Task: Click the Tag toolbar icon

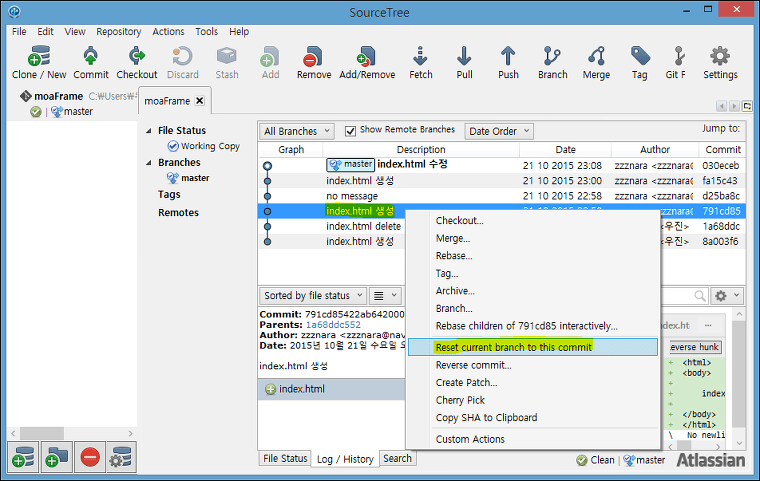Action: 640,56
